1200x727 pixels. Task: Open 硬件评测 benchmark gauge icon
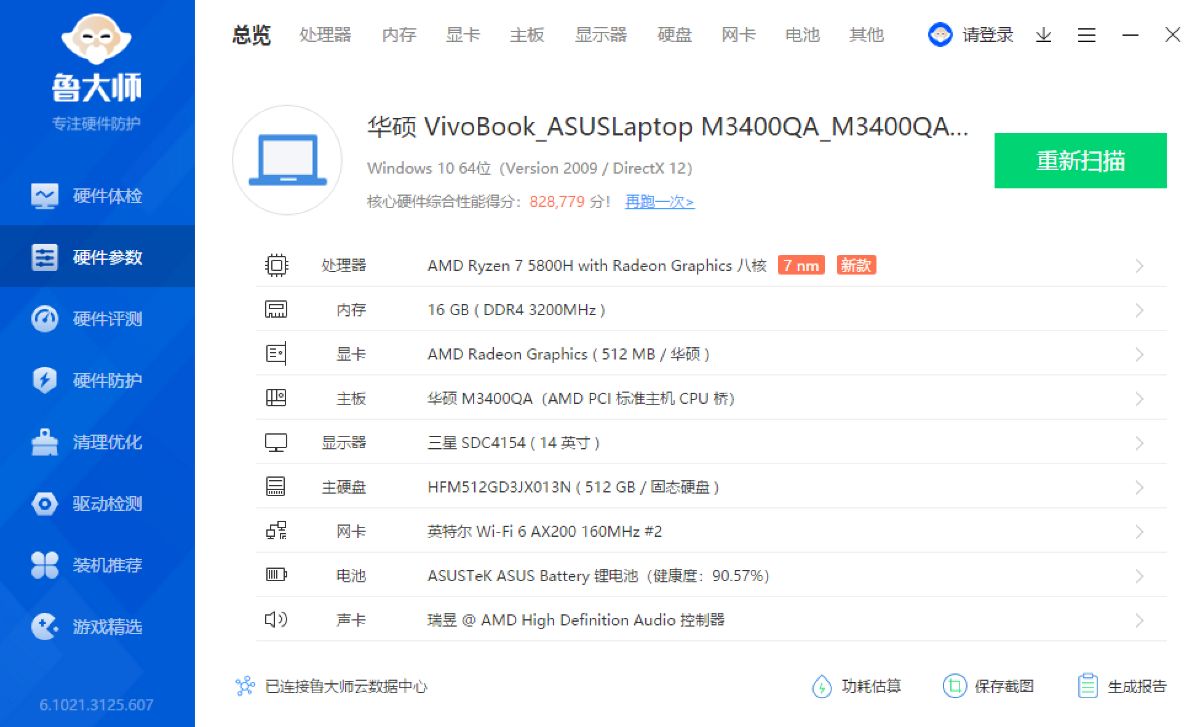click(x=45, y=319)
